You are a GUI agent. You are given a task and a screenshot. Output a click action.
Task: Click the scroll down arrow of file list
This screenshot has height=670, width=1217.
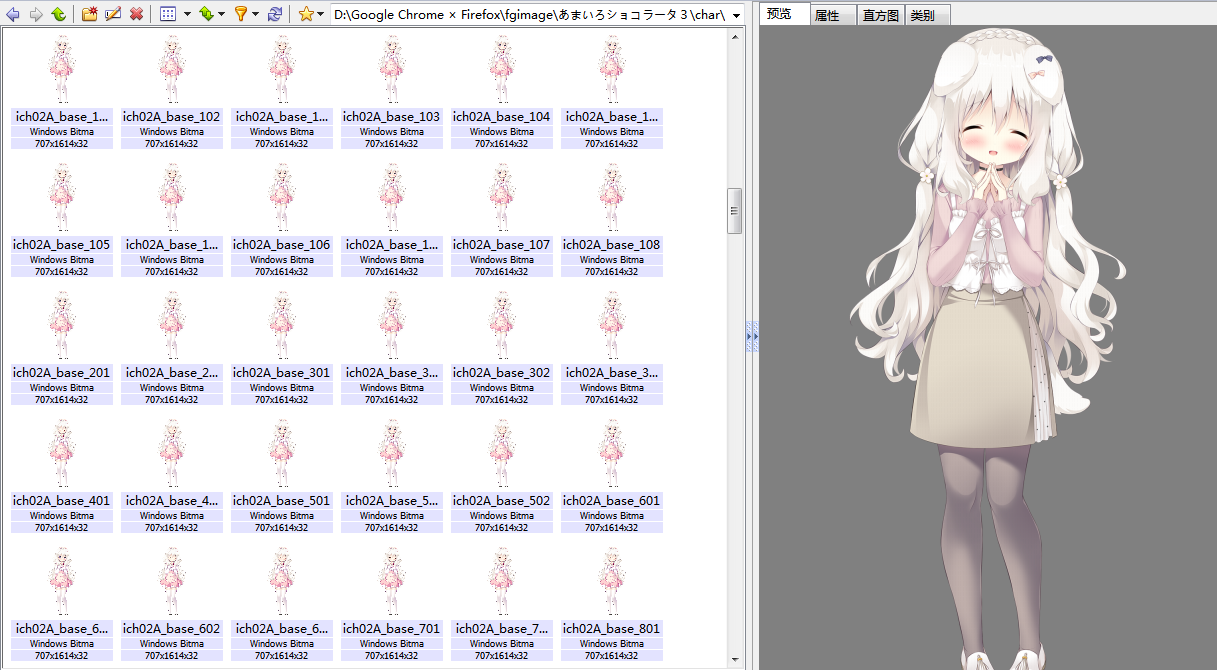(735, 660)
